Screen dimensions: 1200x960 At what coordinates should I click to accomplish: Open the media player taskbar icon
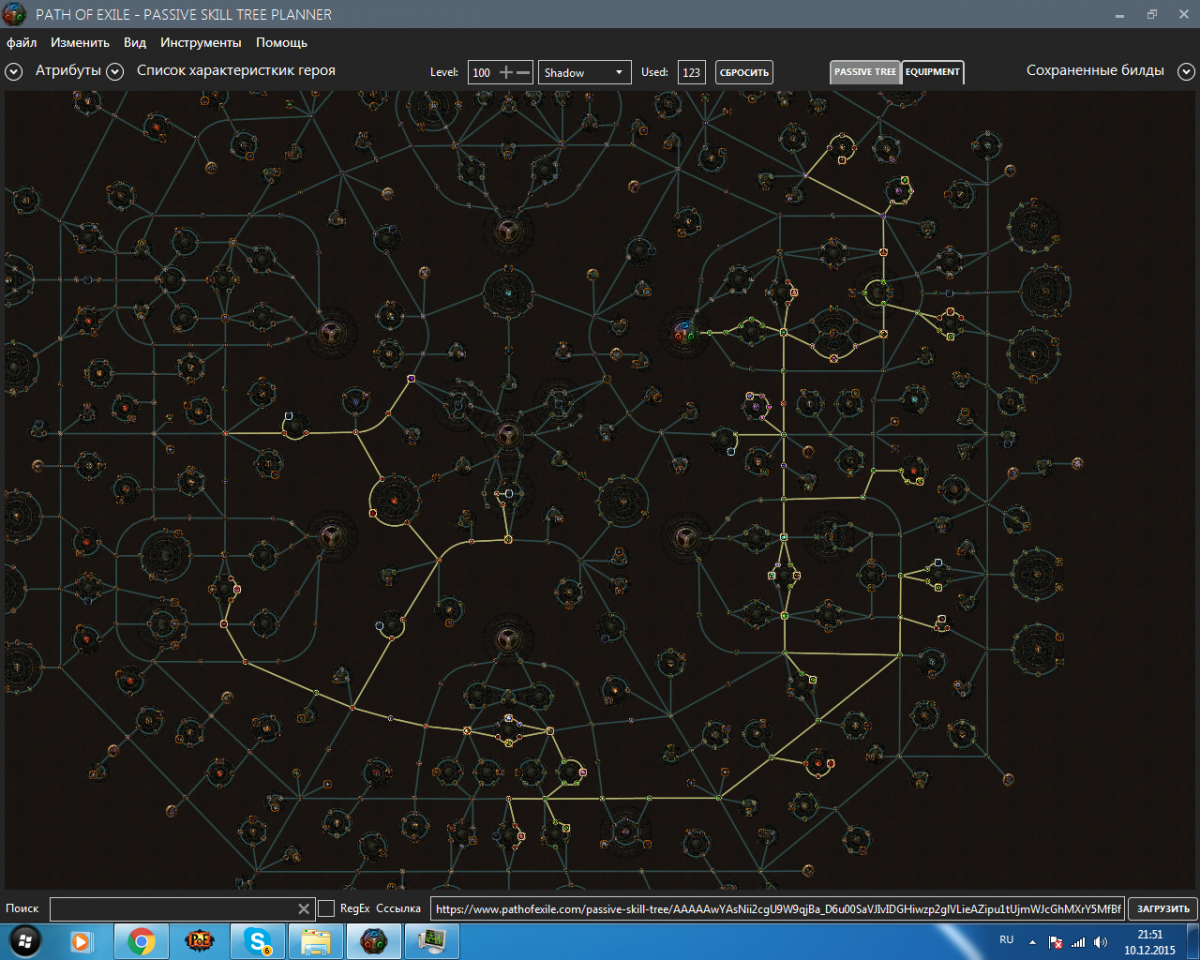coord(82,942)
